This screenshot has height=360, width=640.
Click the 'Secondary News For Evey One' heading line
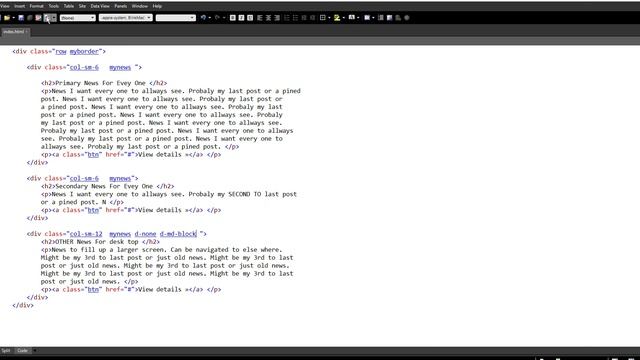click(107, 187)
